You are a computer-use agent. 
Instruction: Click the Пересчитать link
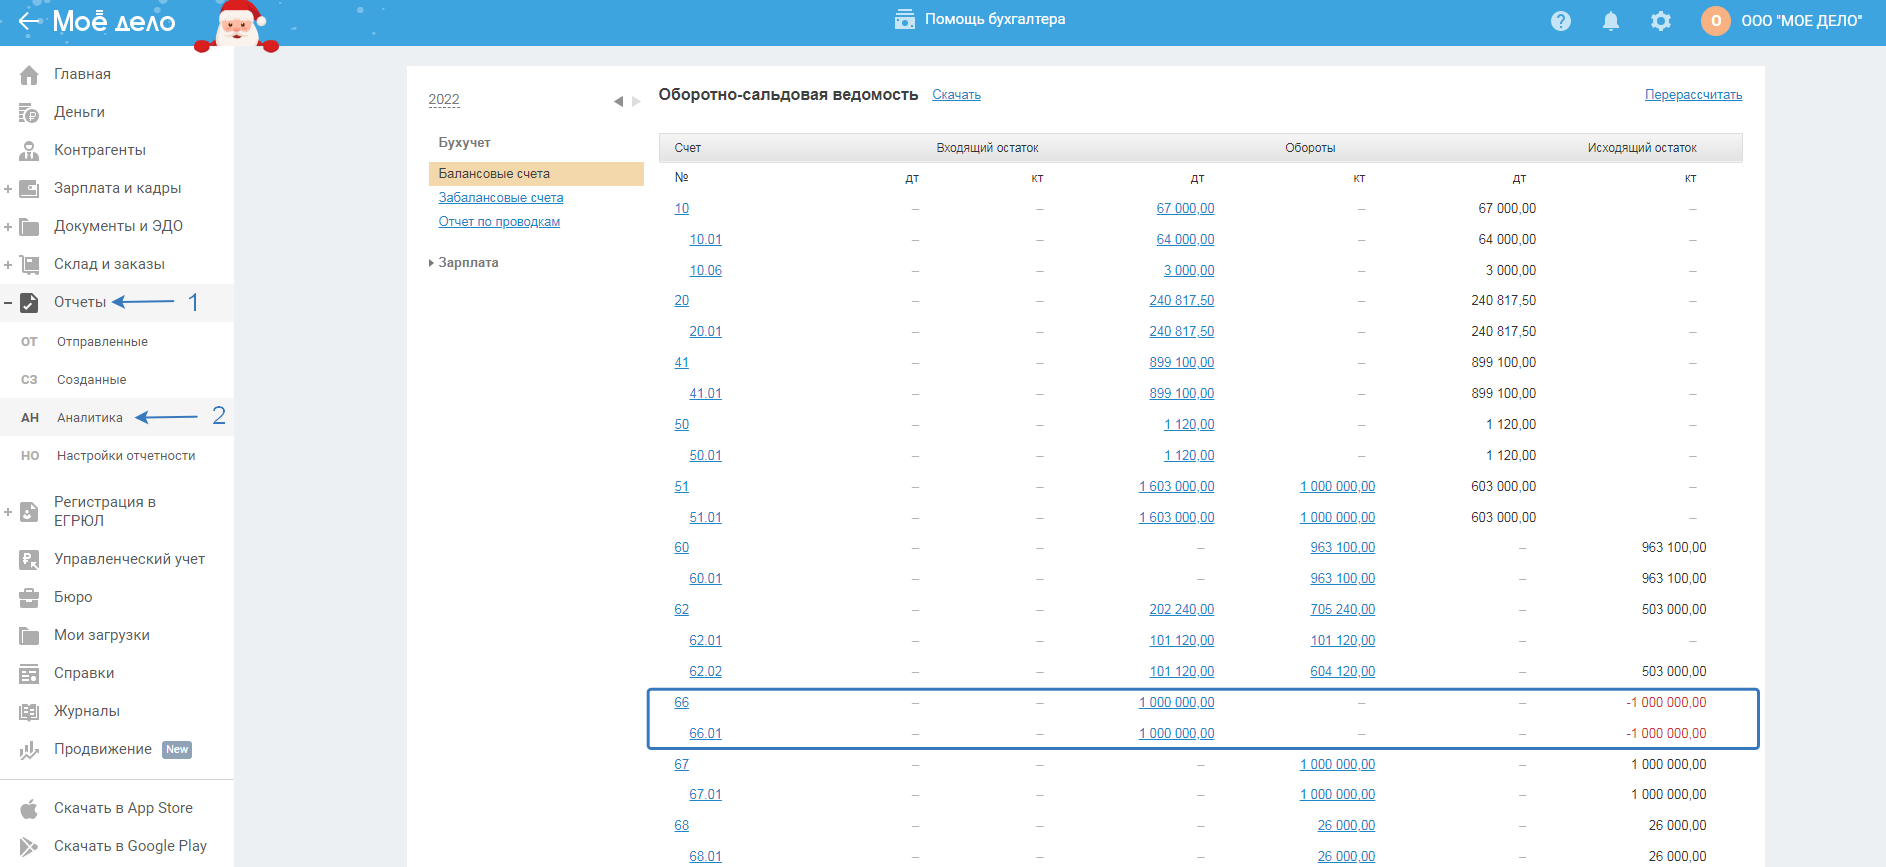click(x=1693, y=95)
